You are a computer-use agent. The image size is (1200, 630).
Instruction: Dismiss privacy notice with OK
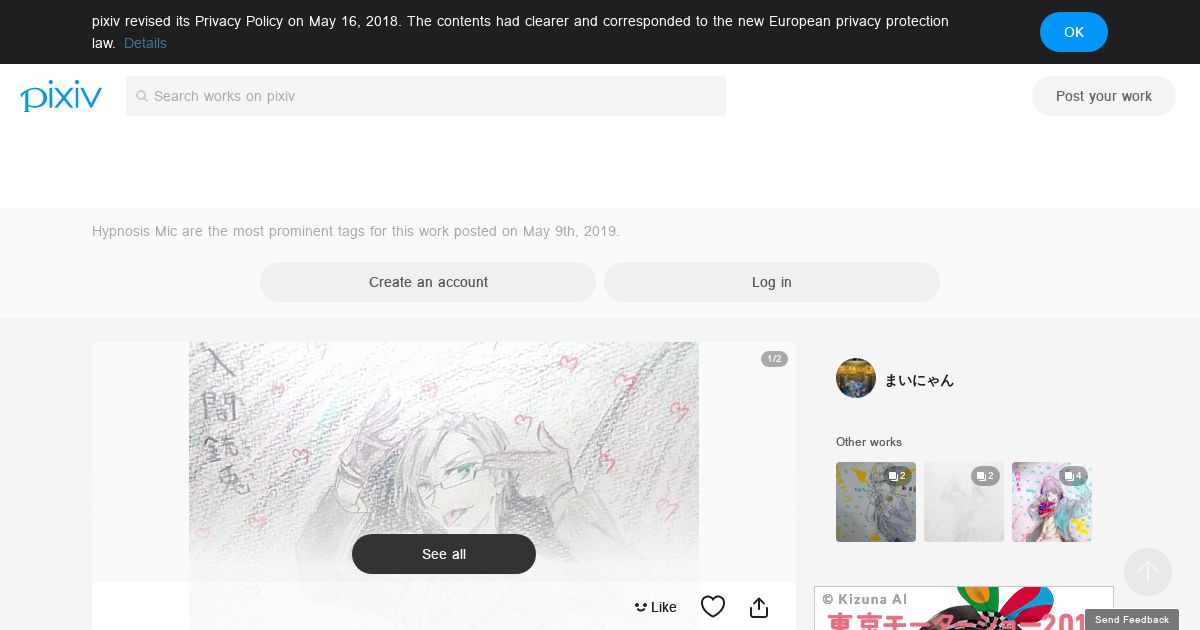pos(1074,32)
